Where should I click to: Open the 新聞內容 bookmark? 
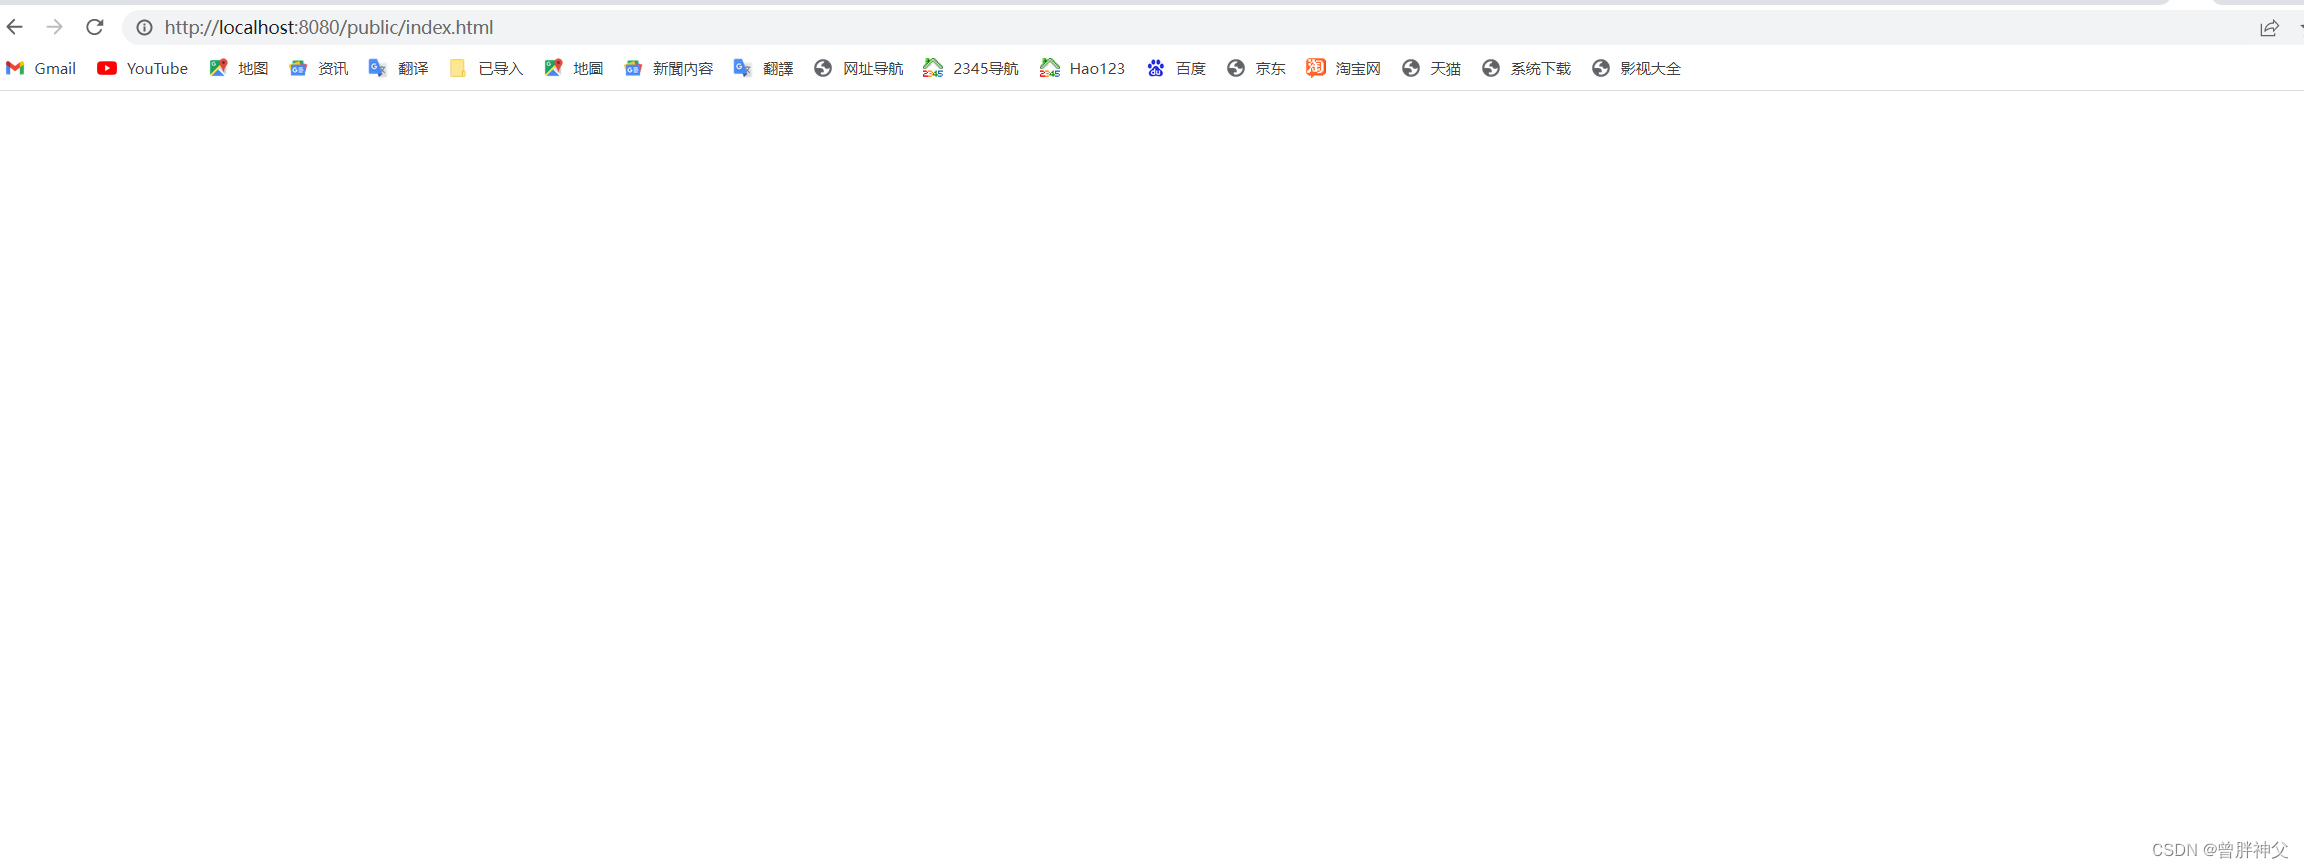(x=668, y=68)
